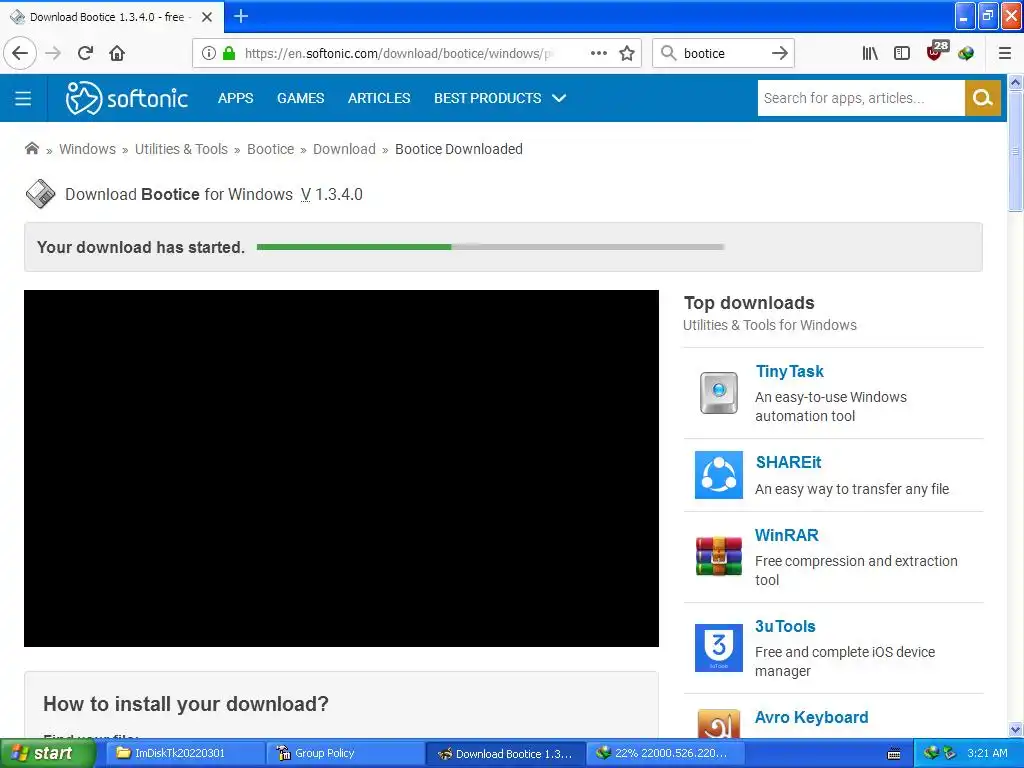Screen dimensions: 1024x768
Task: Click the system tray clock 3:21 AM
Action: pos(987,753)
